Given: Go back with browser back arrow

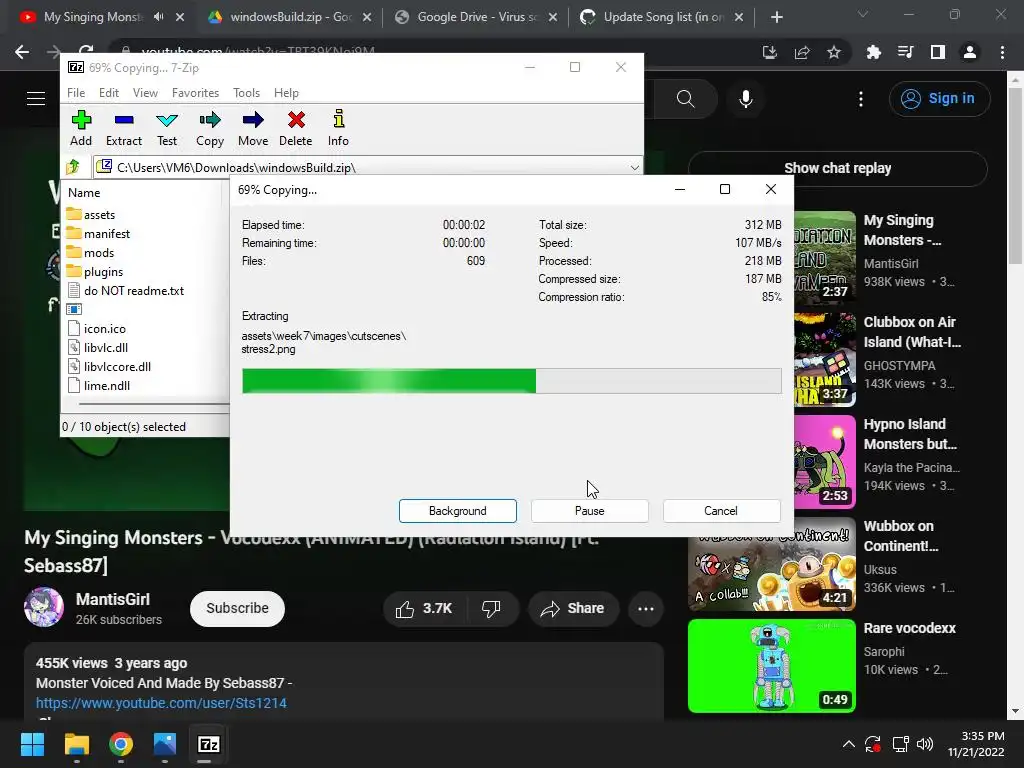Looking at the screenshot, I should 22,52.
